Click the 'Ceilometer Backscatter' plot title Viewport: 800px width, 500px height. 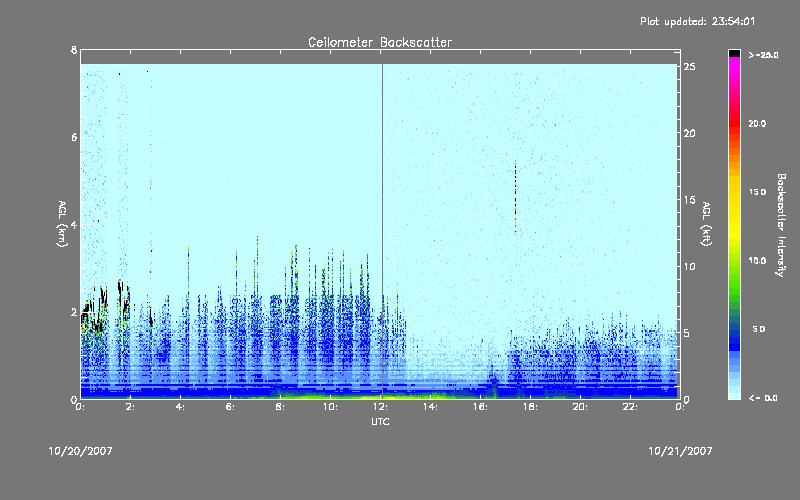click(380, 42)
